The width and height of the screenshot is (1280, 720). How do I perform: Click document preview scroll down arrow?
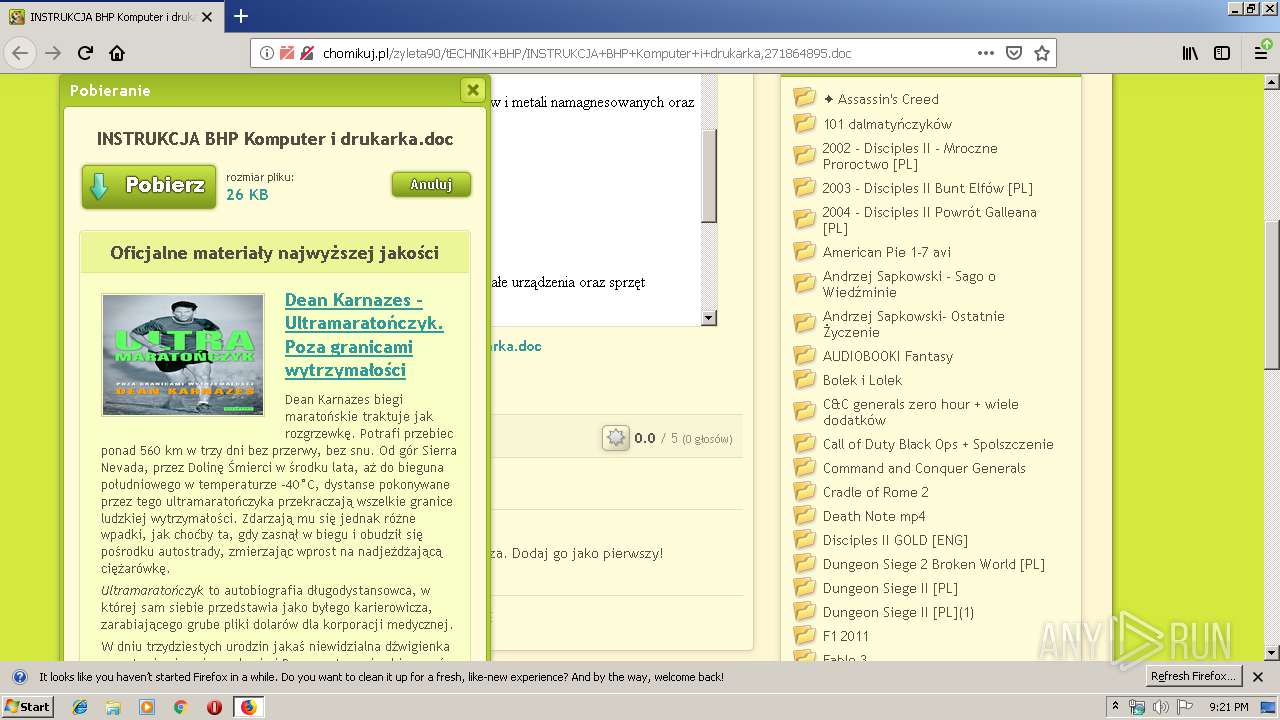pos(709,318)
